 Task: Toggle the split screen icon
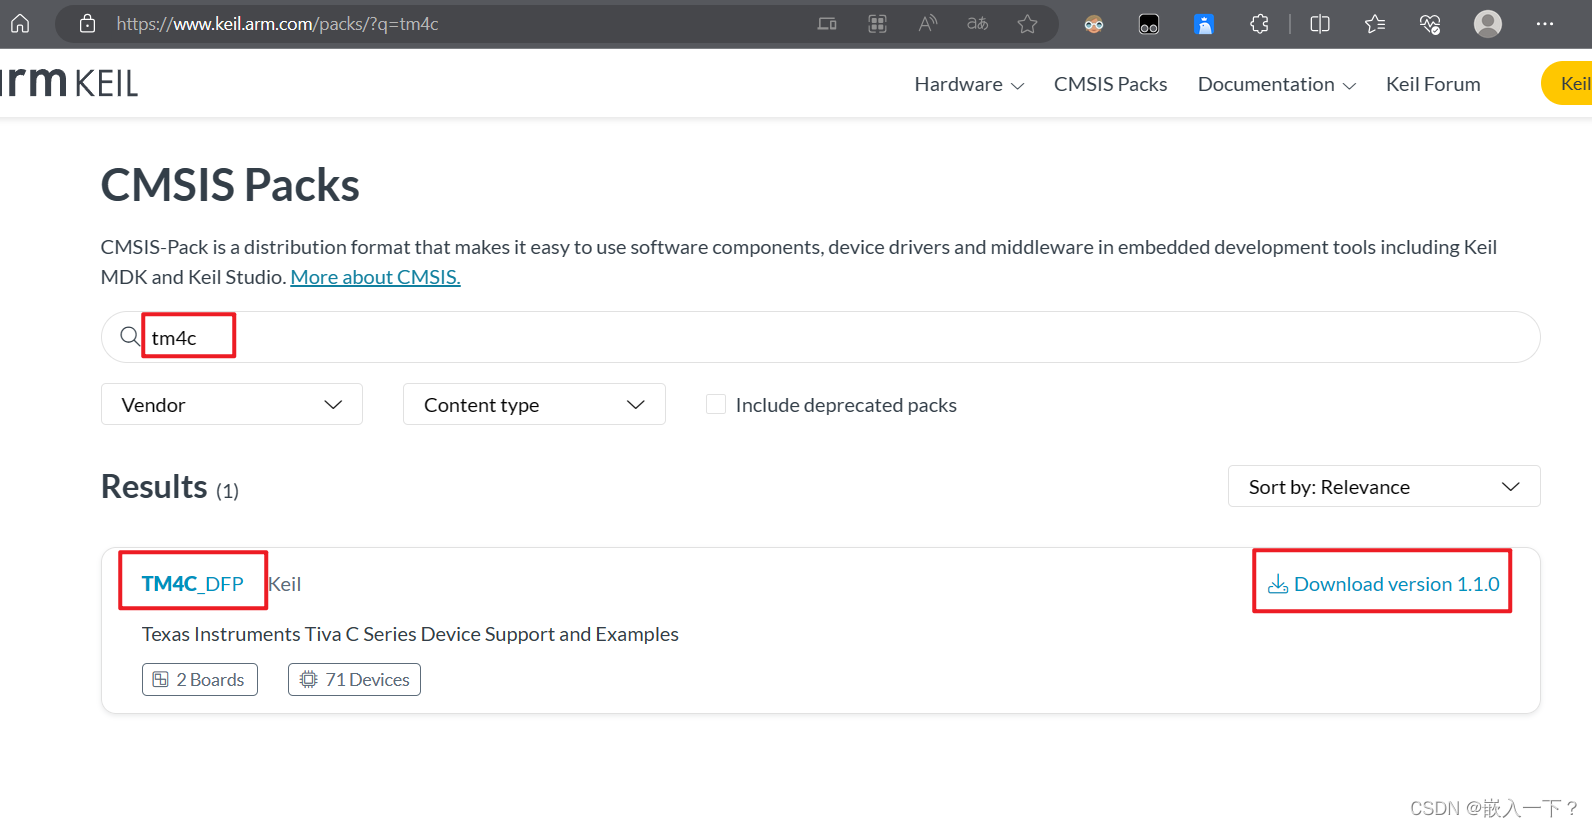[x=1320, y=24]
